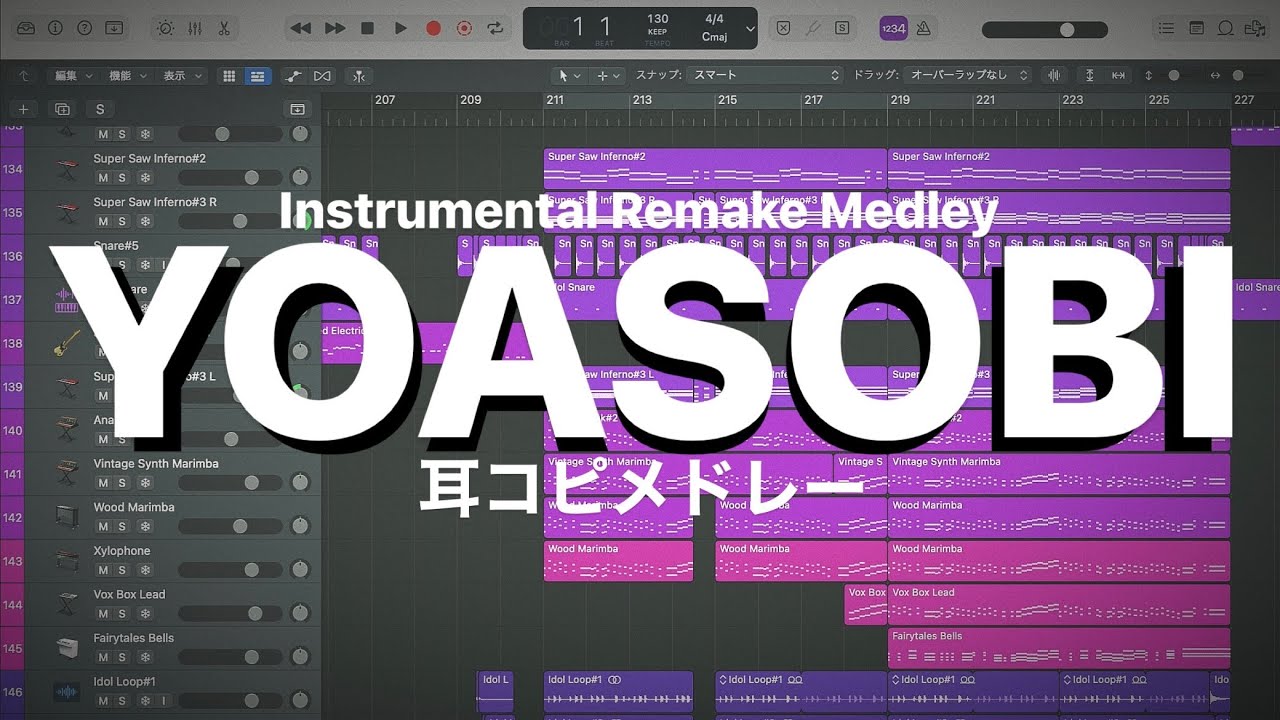
Task: Click the Capture Recording button
Action: click(464, 29)
